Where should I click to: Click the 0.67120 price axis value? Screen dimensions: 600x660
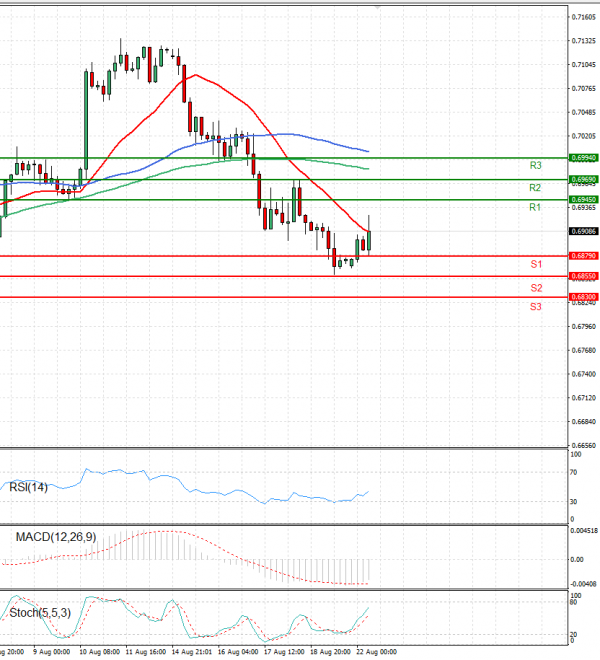[584, 398]
